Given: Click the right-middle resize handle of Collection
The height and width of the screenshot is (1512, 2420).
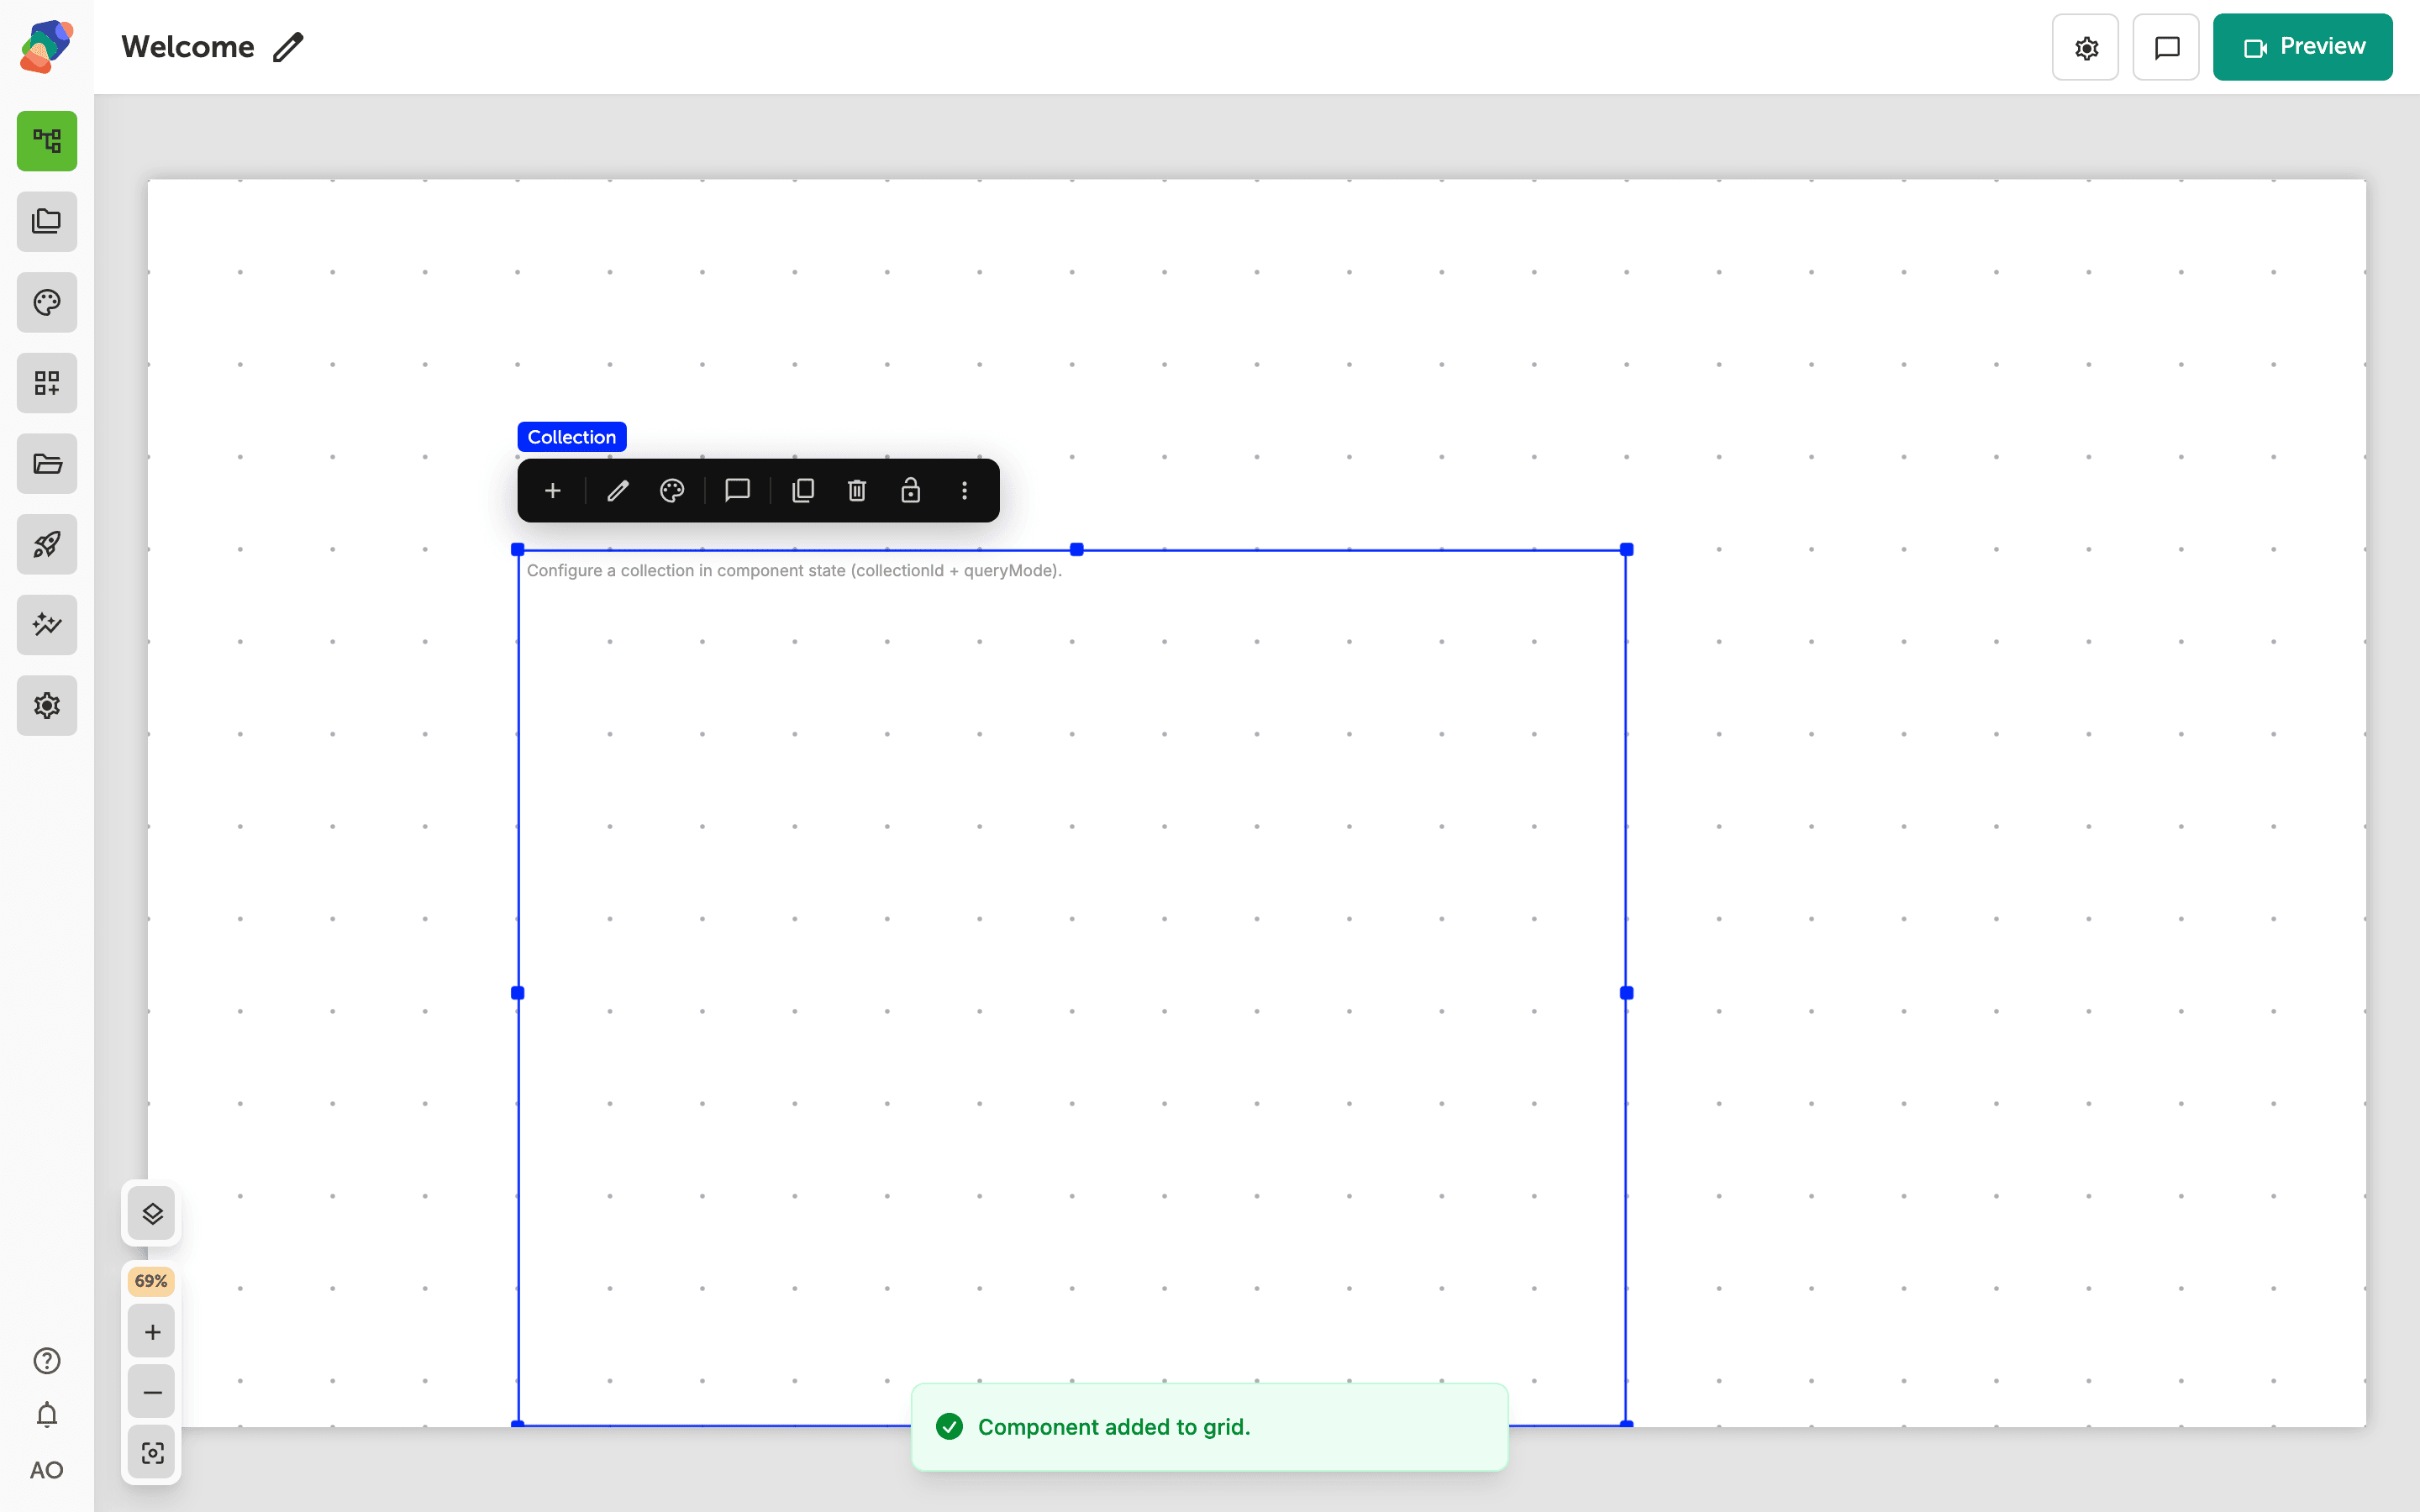Looking at the screenshot, I should [x=1626, y=993].
